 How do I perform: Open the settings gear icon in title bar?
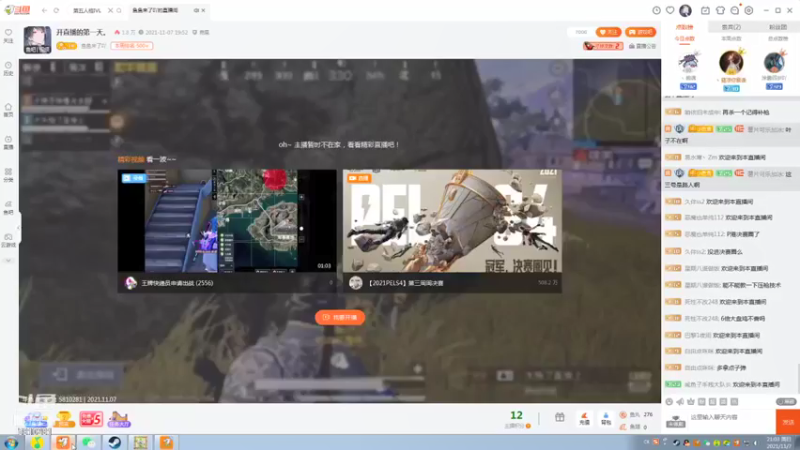[x=749, y=10]
